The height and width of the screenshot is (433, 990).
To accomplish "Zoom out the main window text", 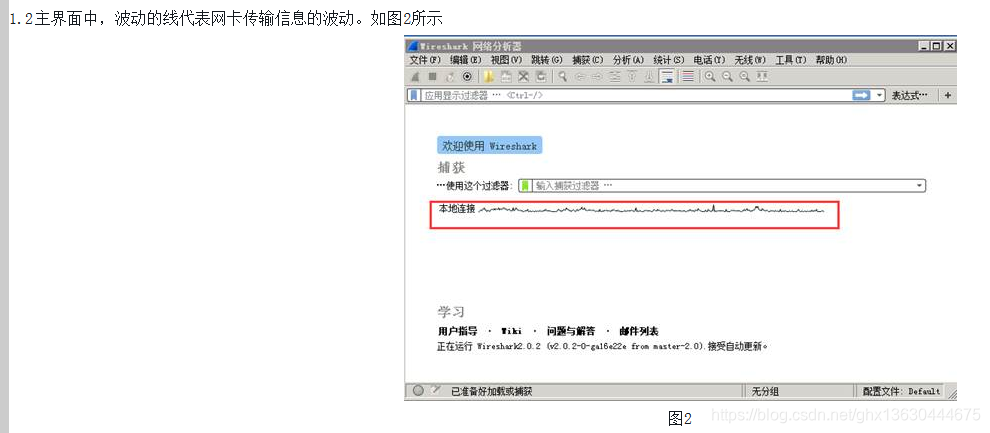I will (727, 76).
